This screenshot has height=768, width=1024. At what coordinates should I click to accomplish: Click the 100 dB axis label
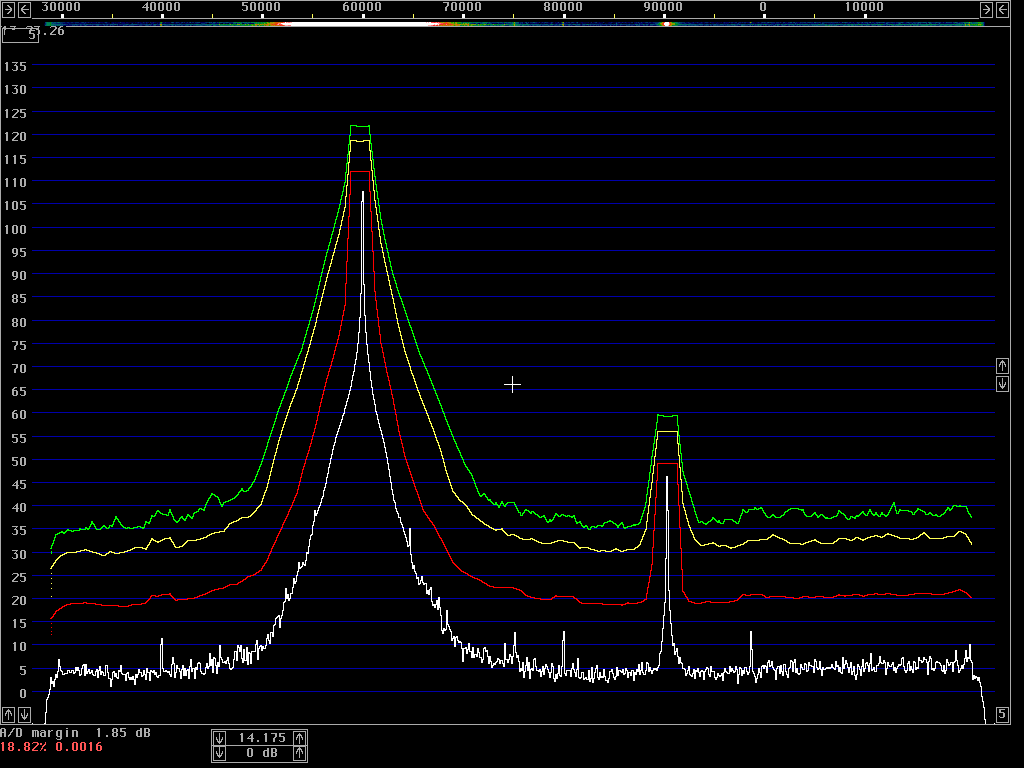click(15, 229)
